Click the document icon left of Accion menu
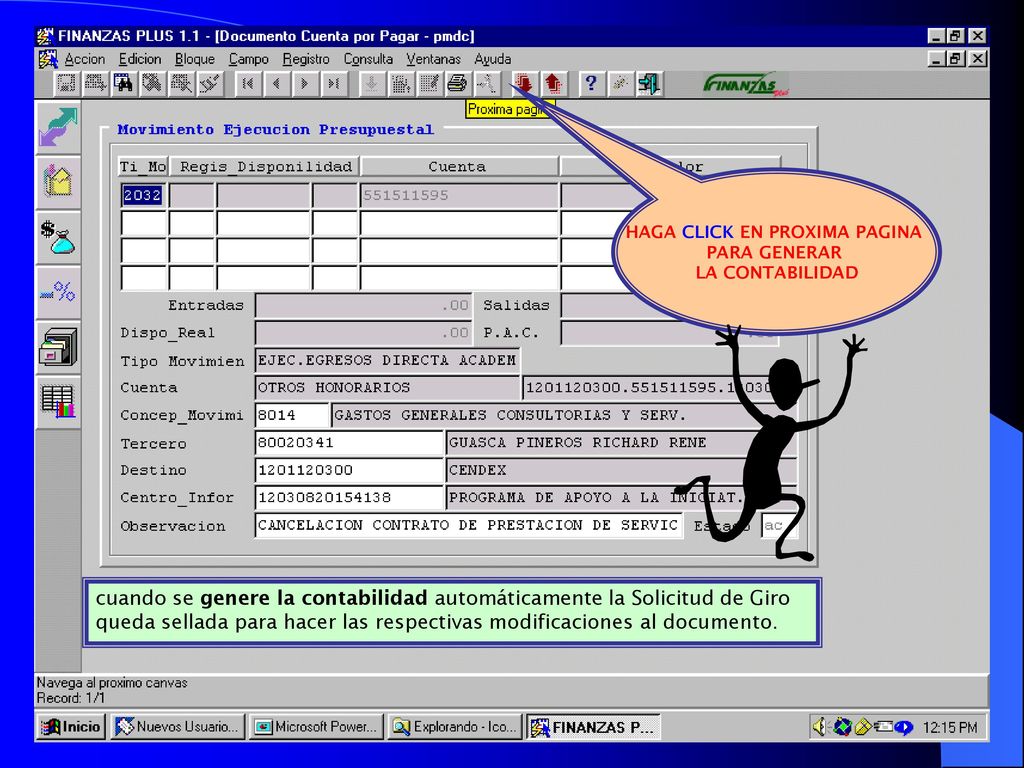 click(48, 59)
